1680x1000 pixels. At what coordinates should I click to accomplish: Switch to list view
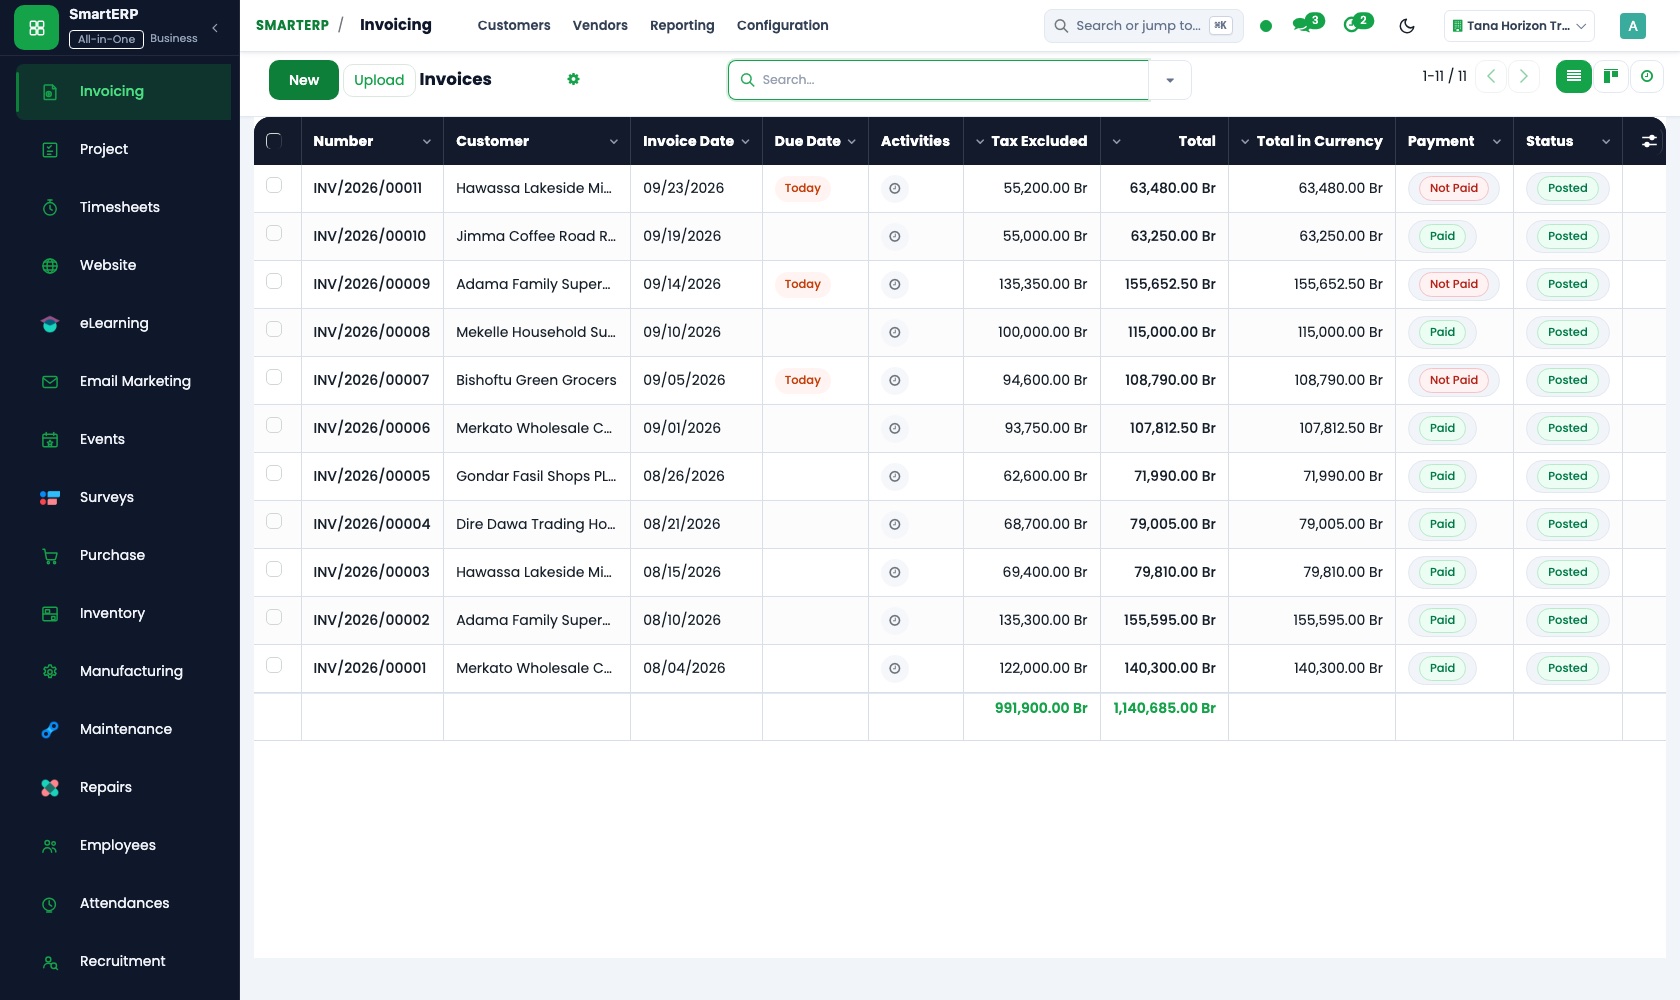click(1573, 76)
